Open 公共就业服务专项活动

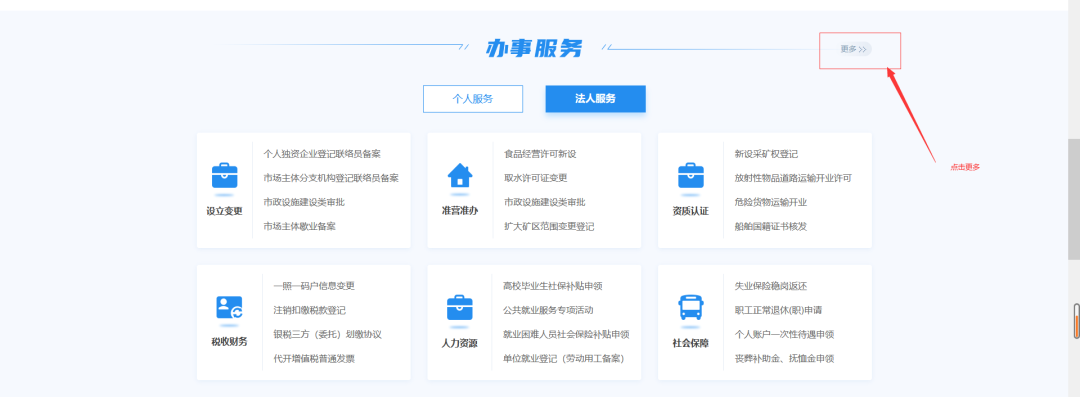548,310
